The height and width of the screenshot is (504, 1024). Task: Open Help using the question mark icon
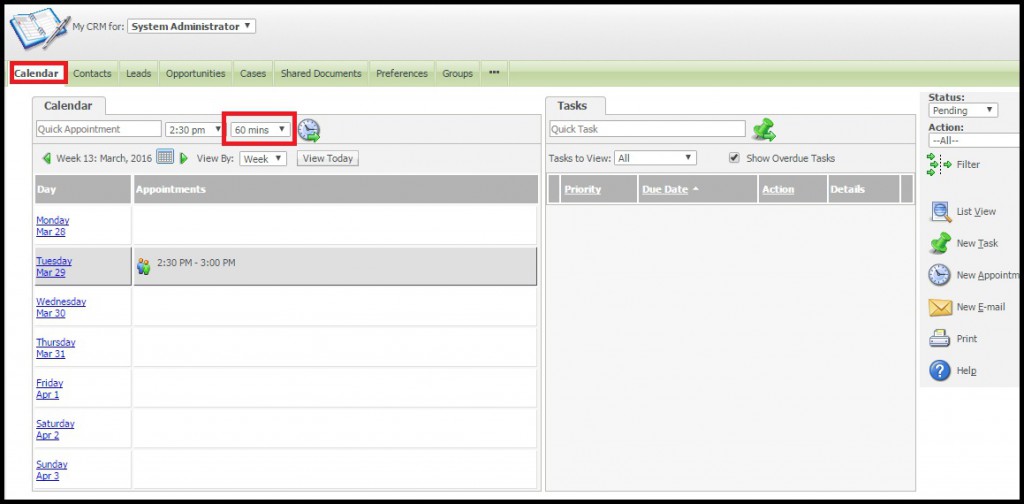pyautogui.click(x=940, y=371)
